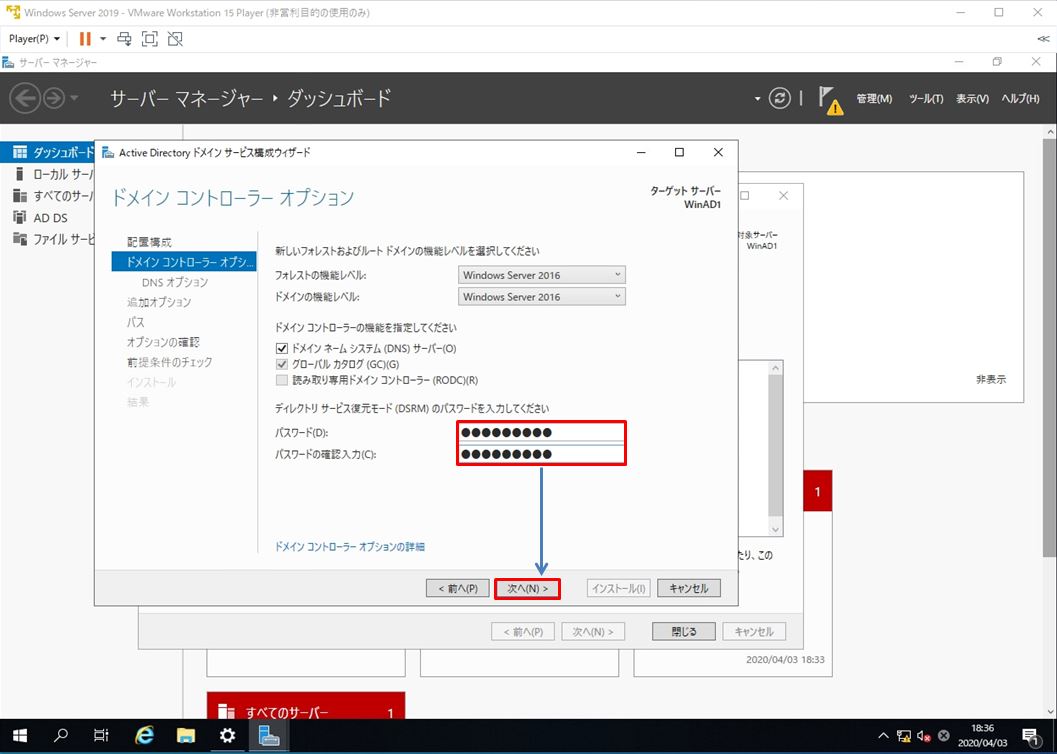Expand the フォレストの機能レベル dropdown
Image resolution: width=1057 pixels, height=754 pixels.
(x=542, y=275)
